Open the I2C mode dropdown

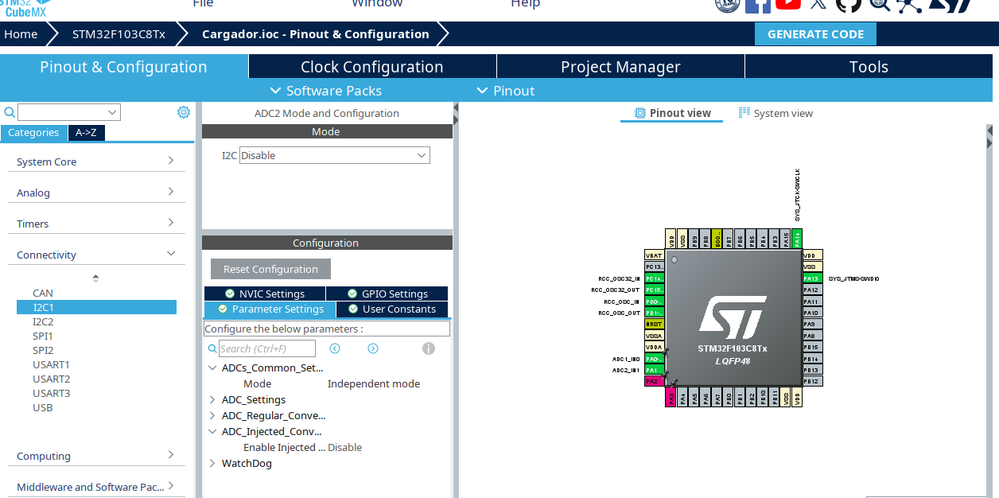[334, 155]
